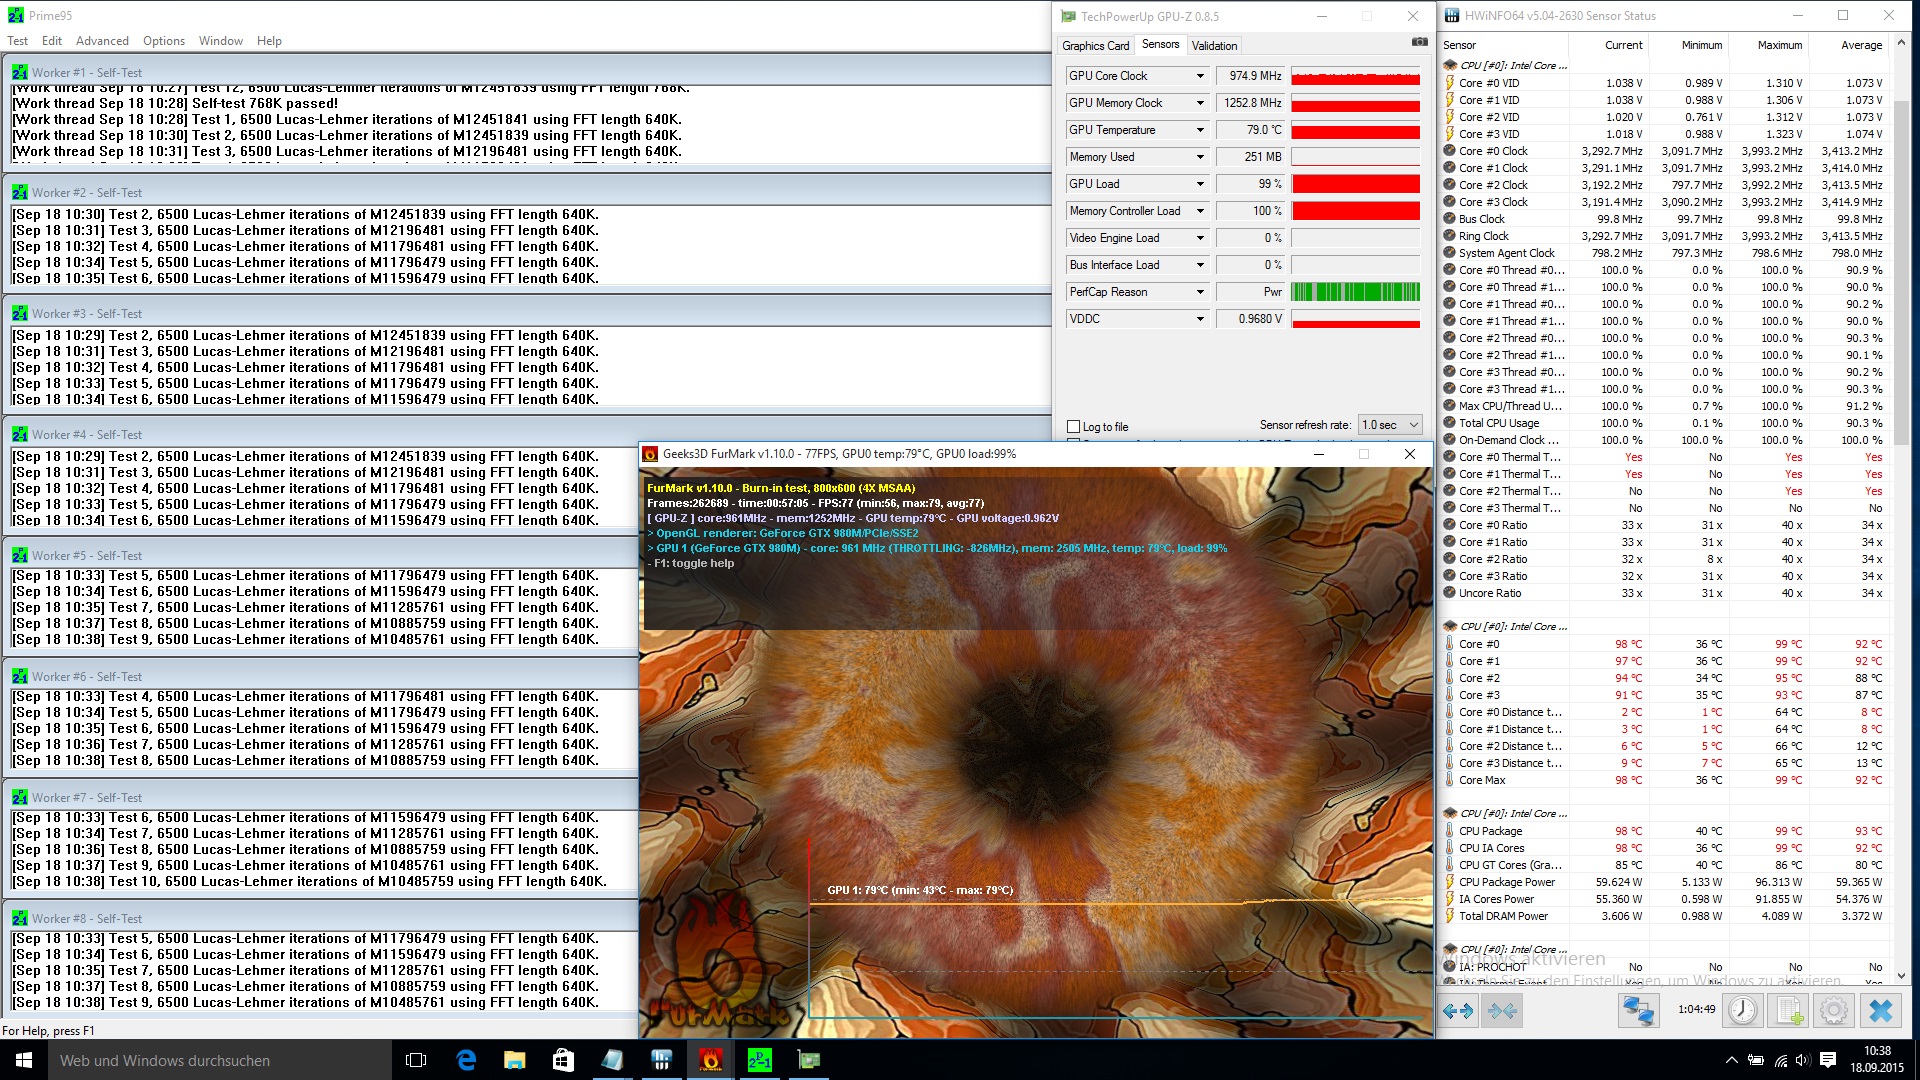
Task: Click GPU Load red graph bar
Action: (1355, 184)
